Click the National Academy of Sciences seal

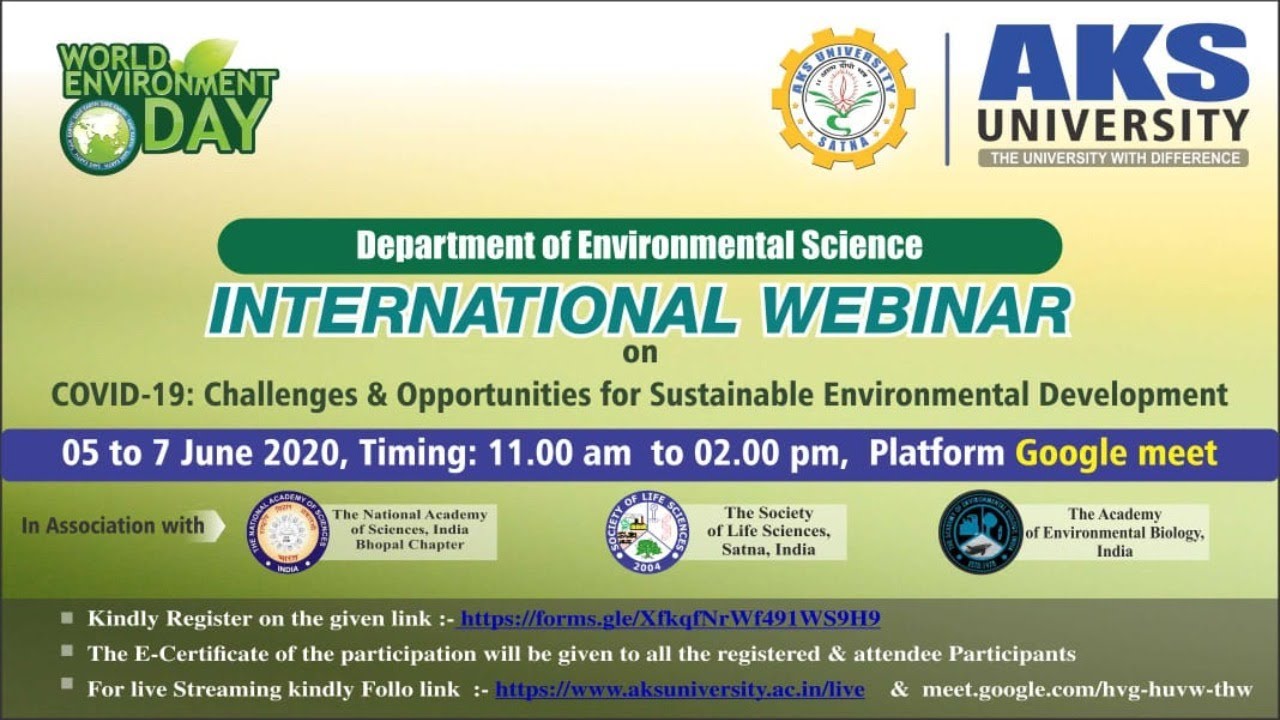pos(288,532)
